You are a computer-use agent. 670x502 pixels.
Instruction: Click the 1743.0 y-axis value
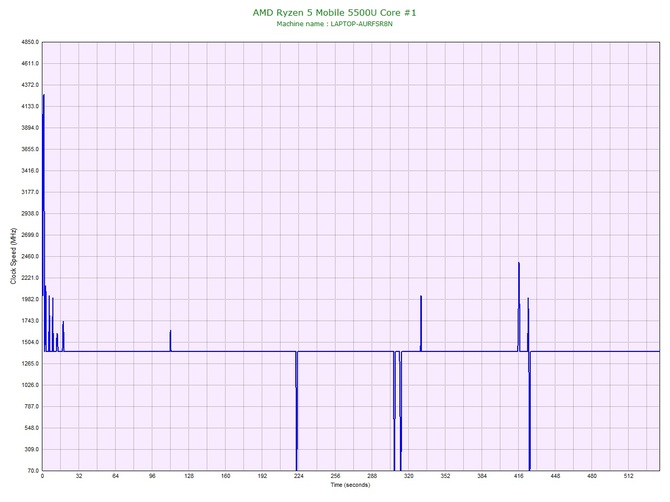coord(30,321)
